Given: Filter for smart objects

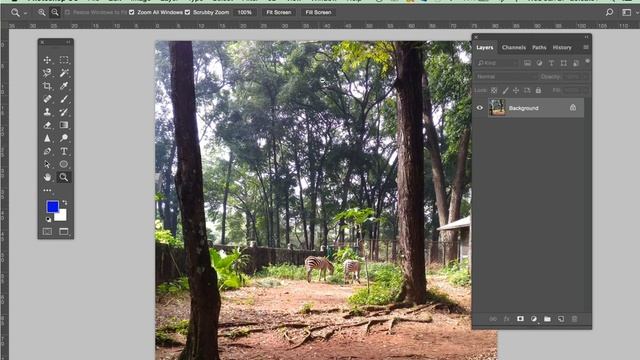Looking at the screenshot, I should click(x=576, y=63).
